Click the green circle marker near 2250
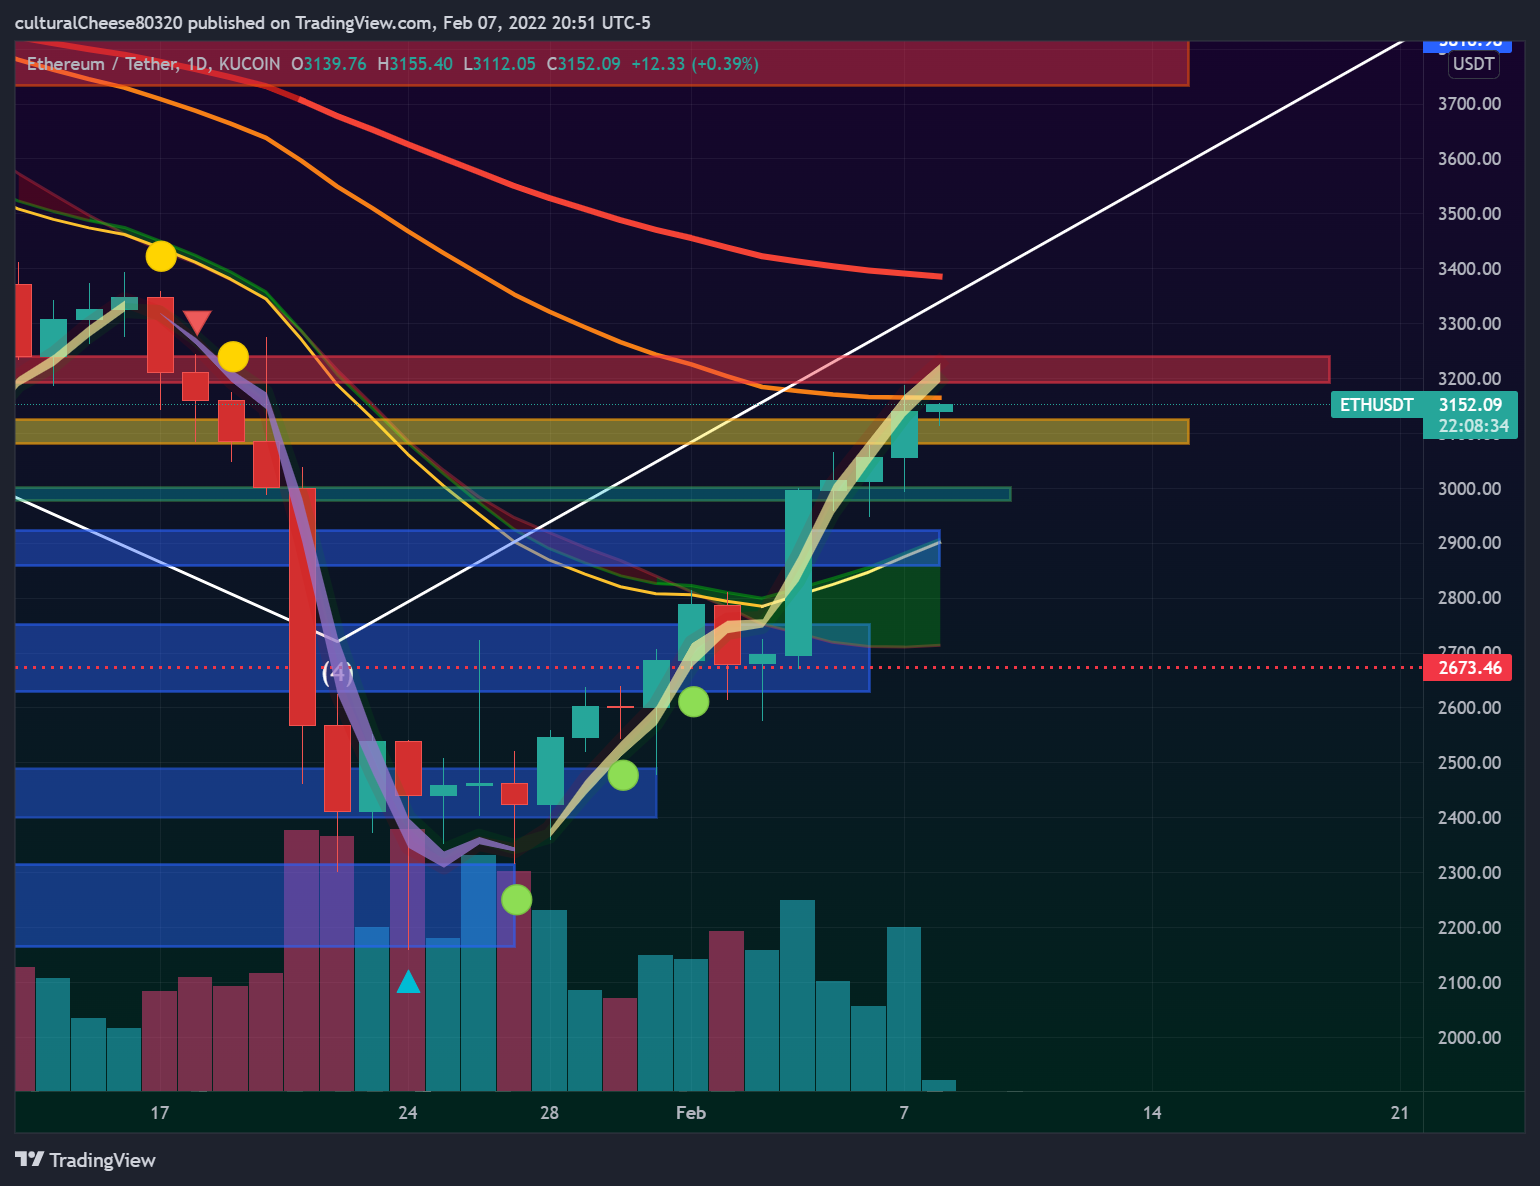1540x1186 pixels. (x=516, y=900)
